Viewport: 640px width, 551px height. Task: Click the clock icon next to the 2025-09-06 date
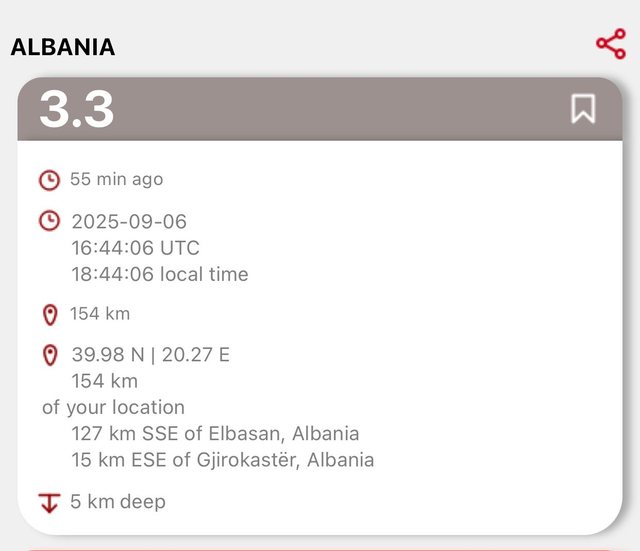[x=49, y=221]
